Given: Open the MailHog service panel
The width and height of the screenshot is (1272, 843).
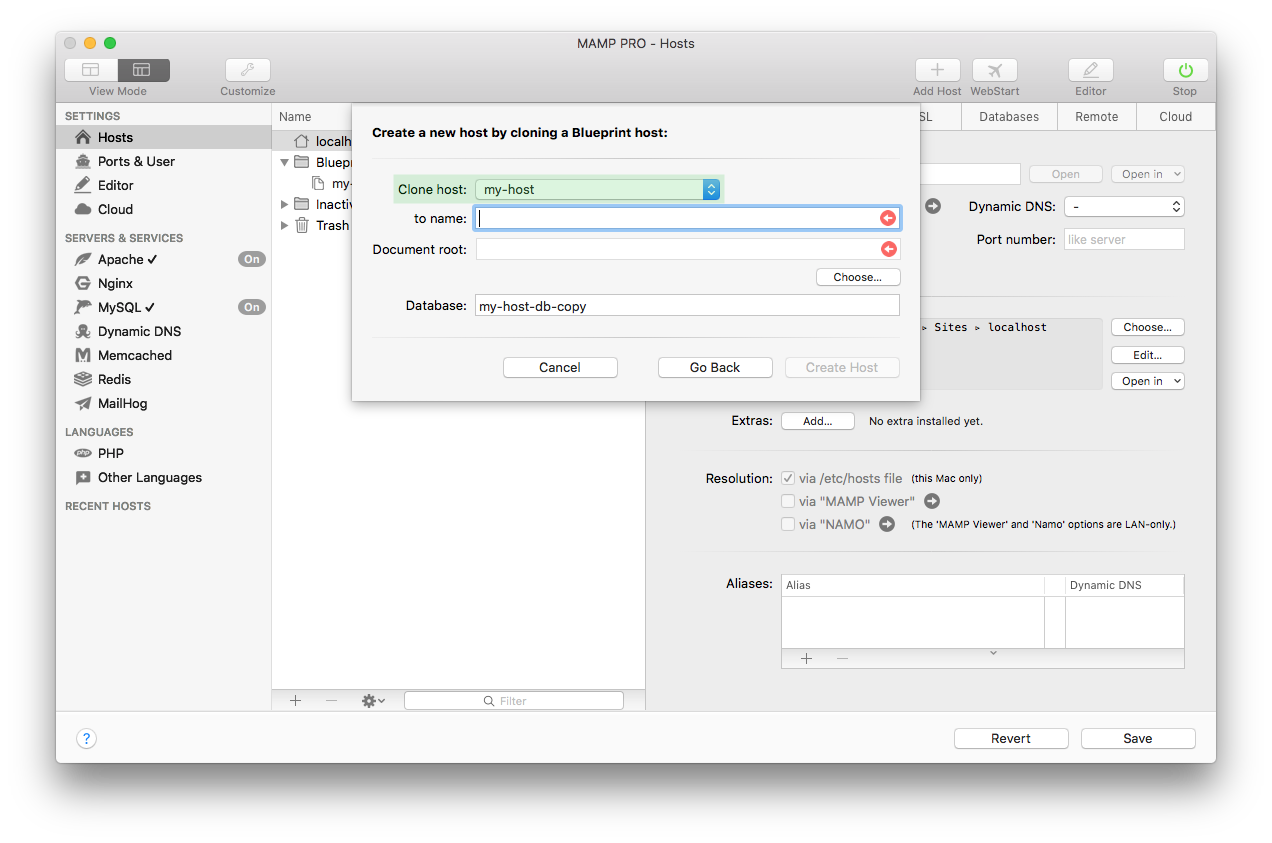Looking at the screenshot, I should click(x=125, y=403).
